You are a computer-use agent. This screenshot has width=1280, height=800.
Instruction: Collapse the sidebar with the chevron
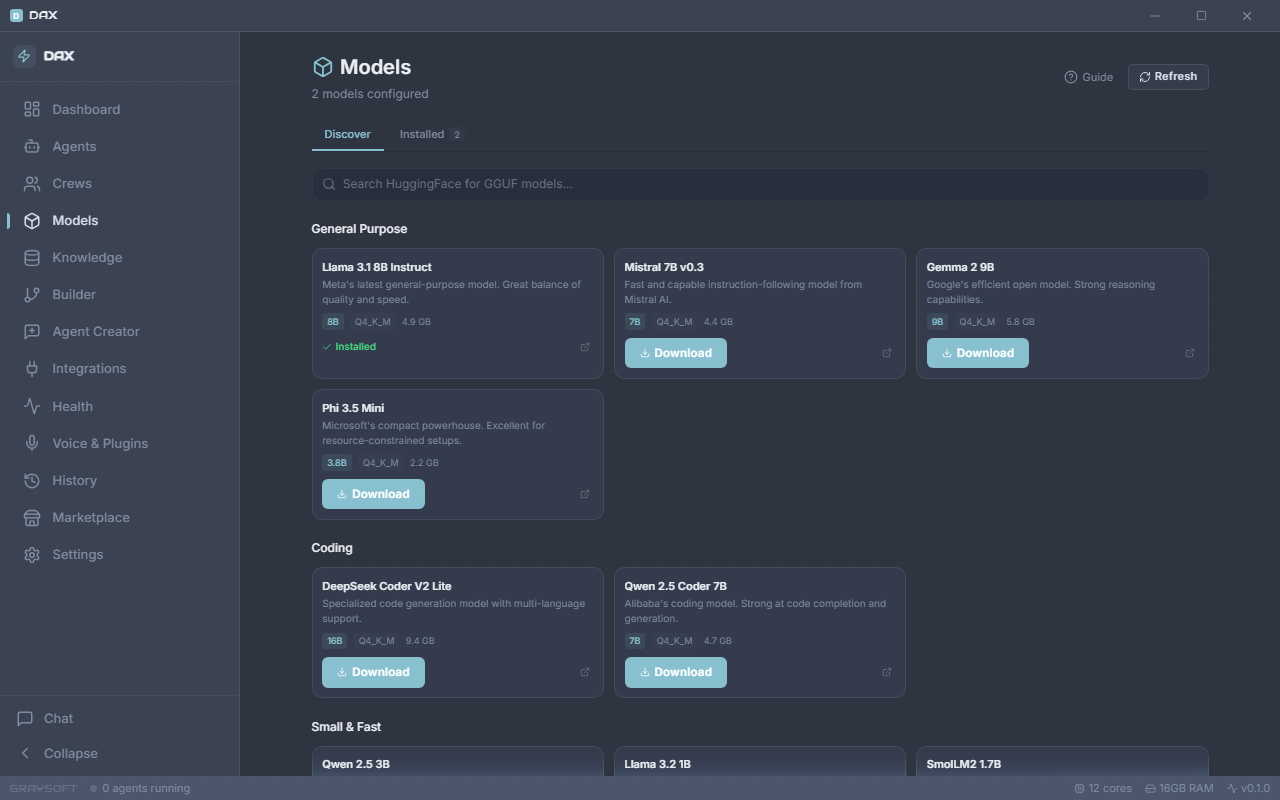tap(26, 753)
